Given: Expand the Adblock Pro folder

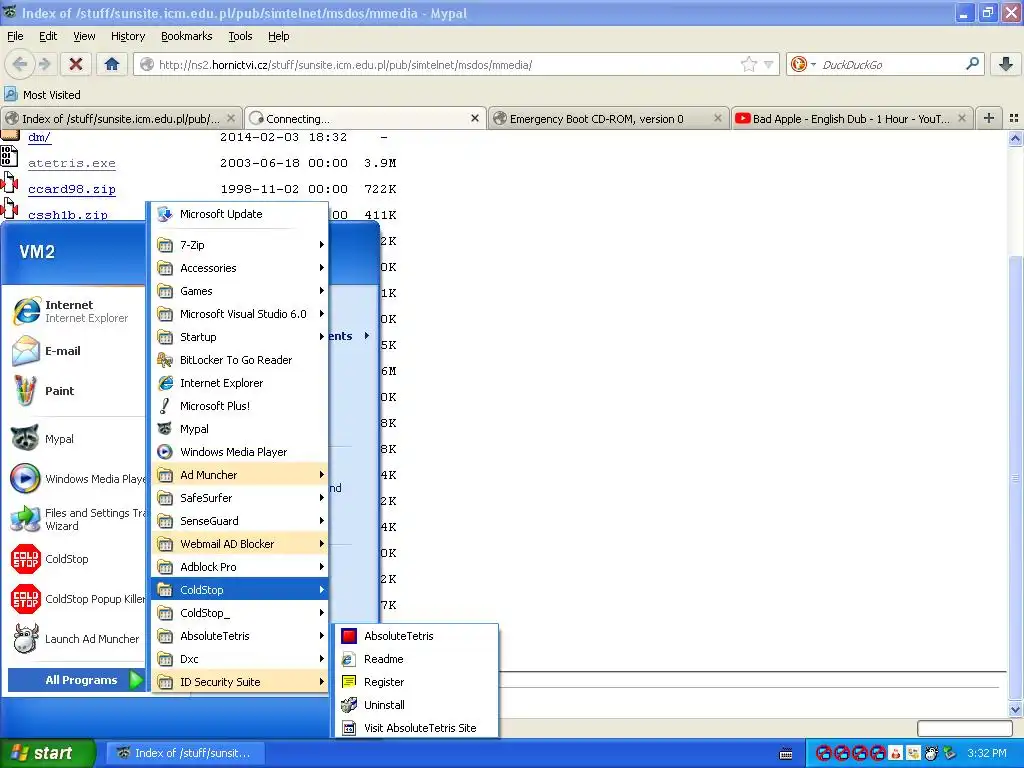Looking at the screenshot, I should 240,567.
